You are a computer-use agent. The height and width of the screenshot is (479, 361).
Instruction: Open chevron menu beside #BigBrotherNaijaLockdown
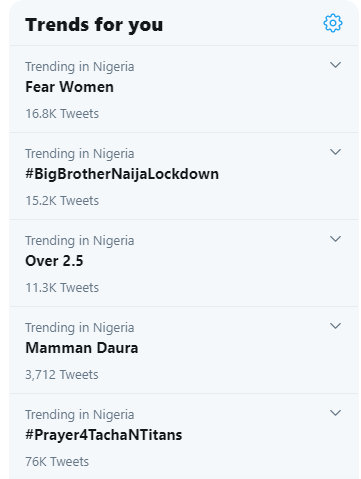(x=335, y=152)
